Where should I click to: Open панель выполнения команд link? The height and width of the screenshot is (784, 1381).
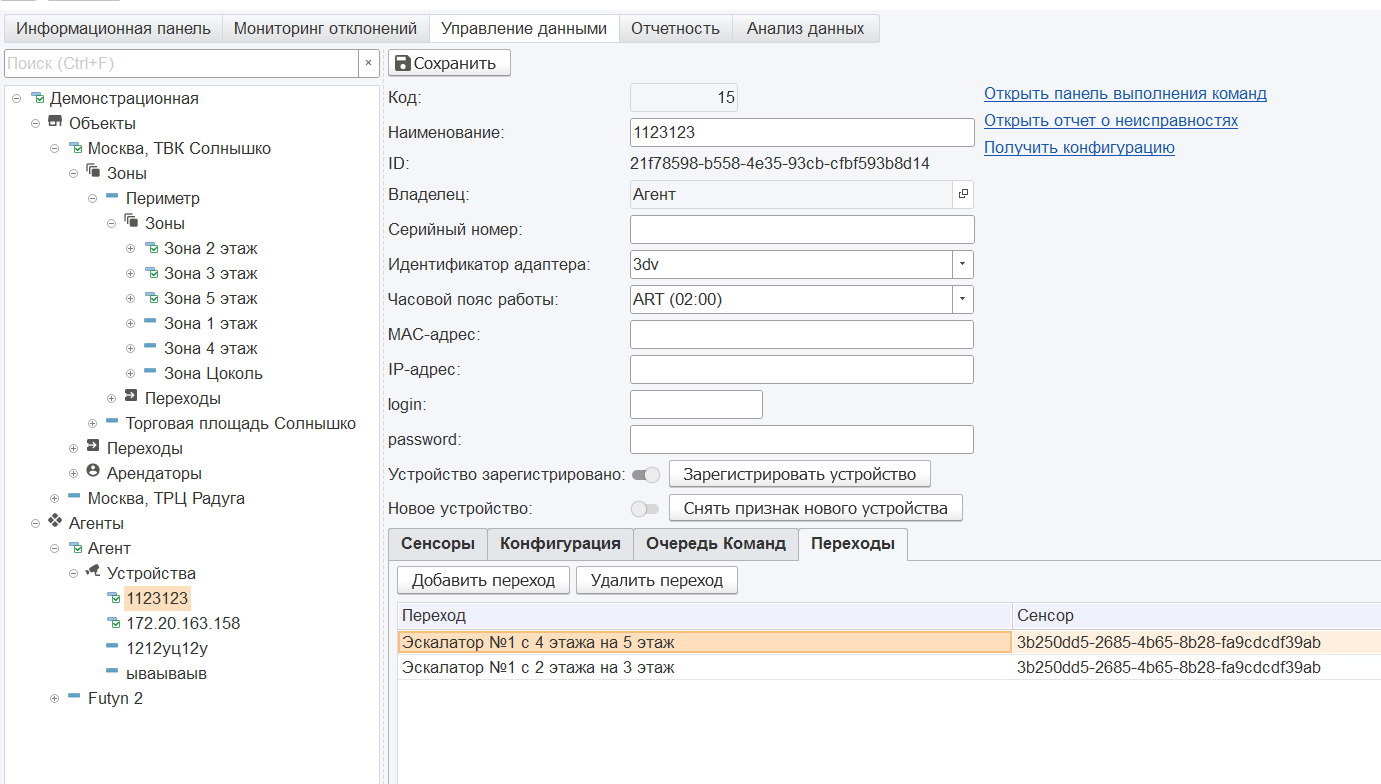pyautogui.click(x=1125, y=94)
